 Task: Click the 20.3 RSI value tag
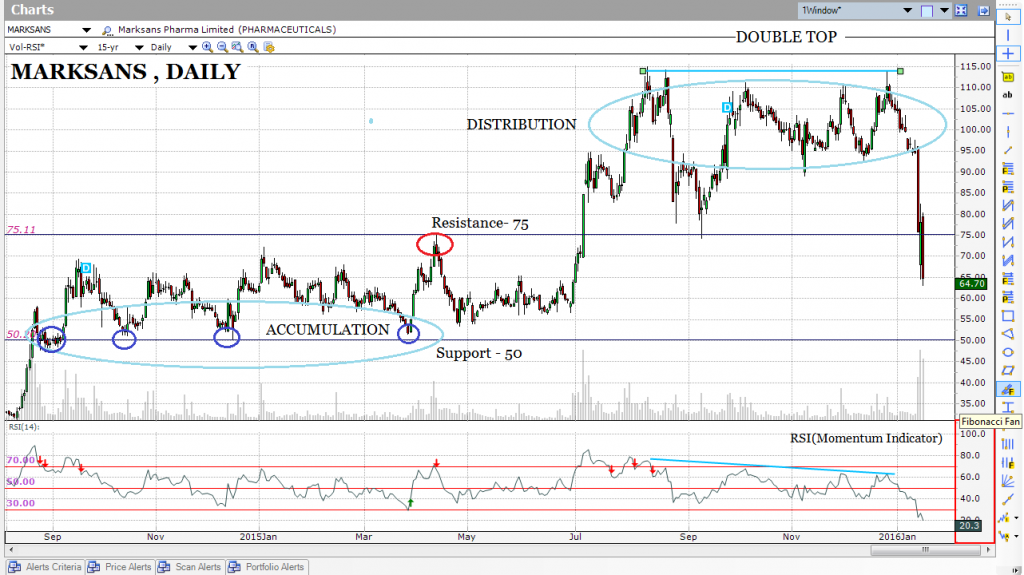969,525
